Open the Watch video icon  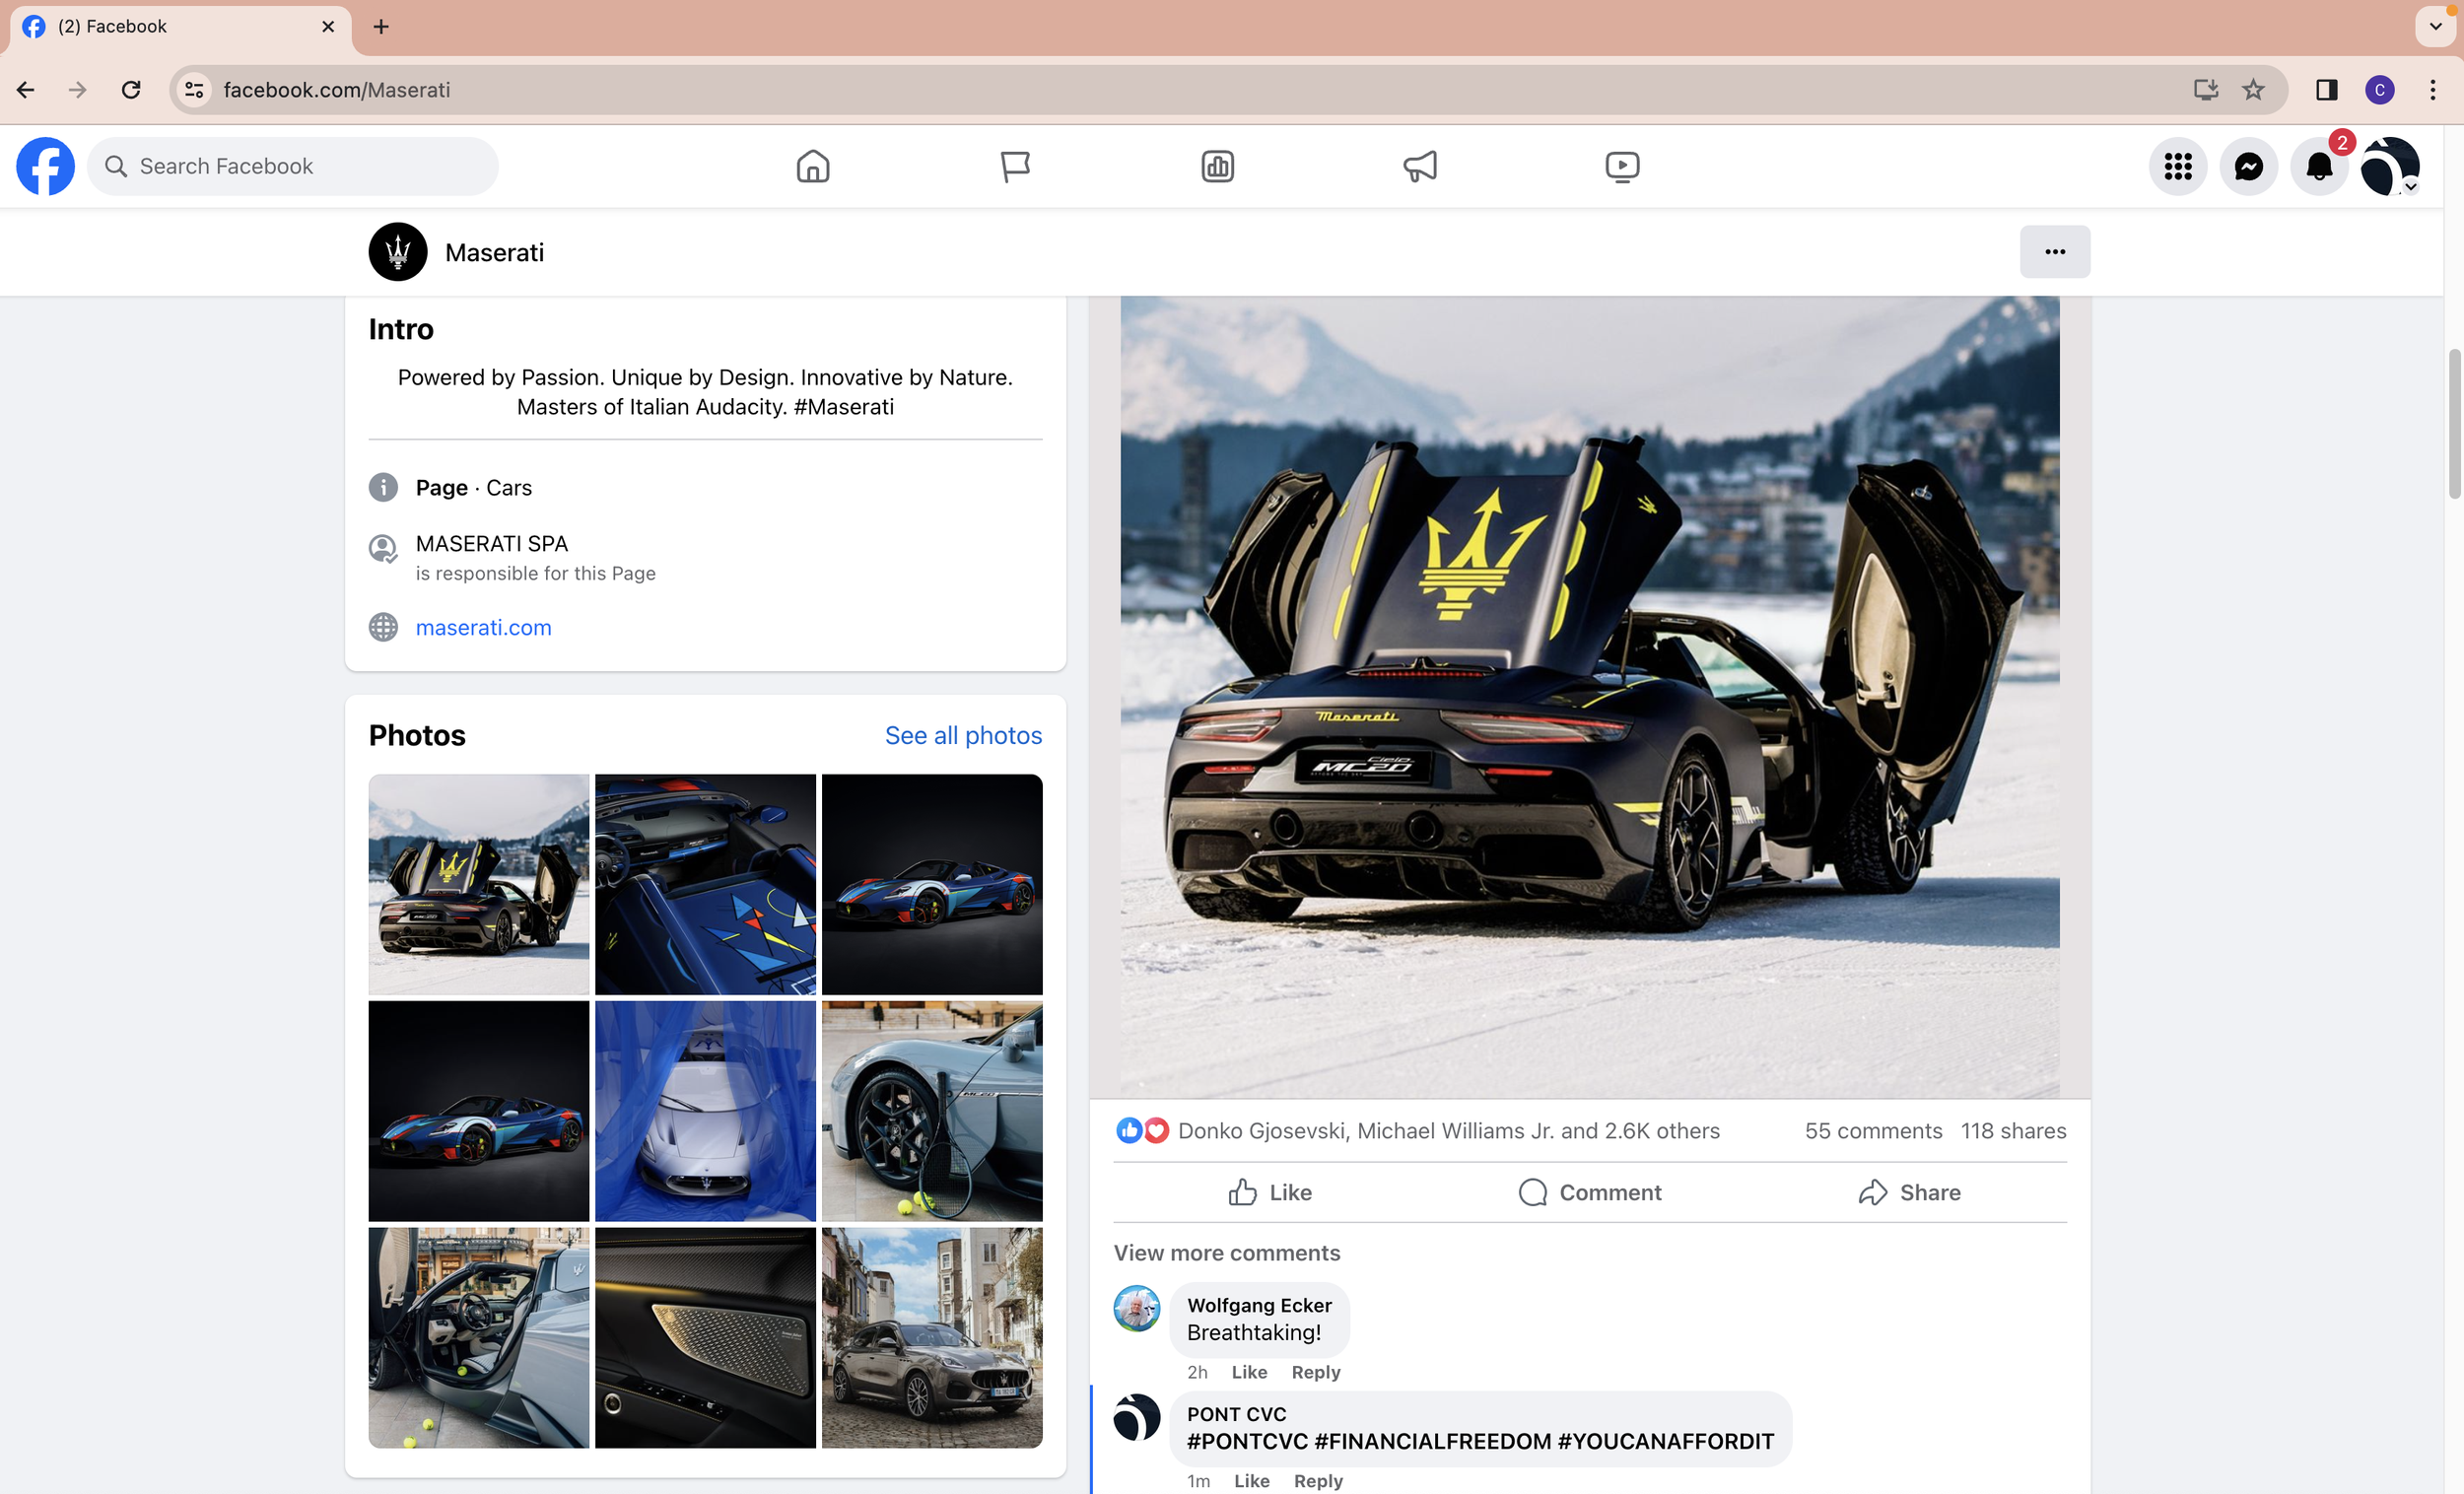(1622, 166)
